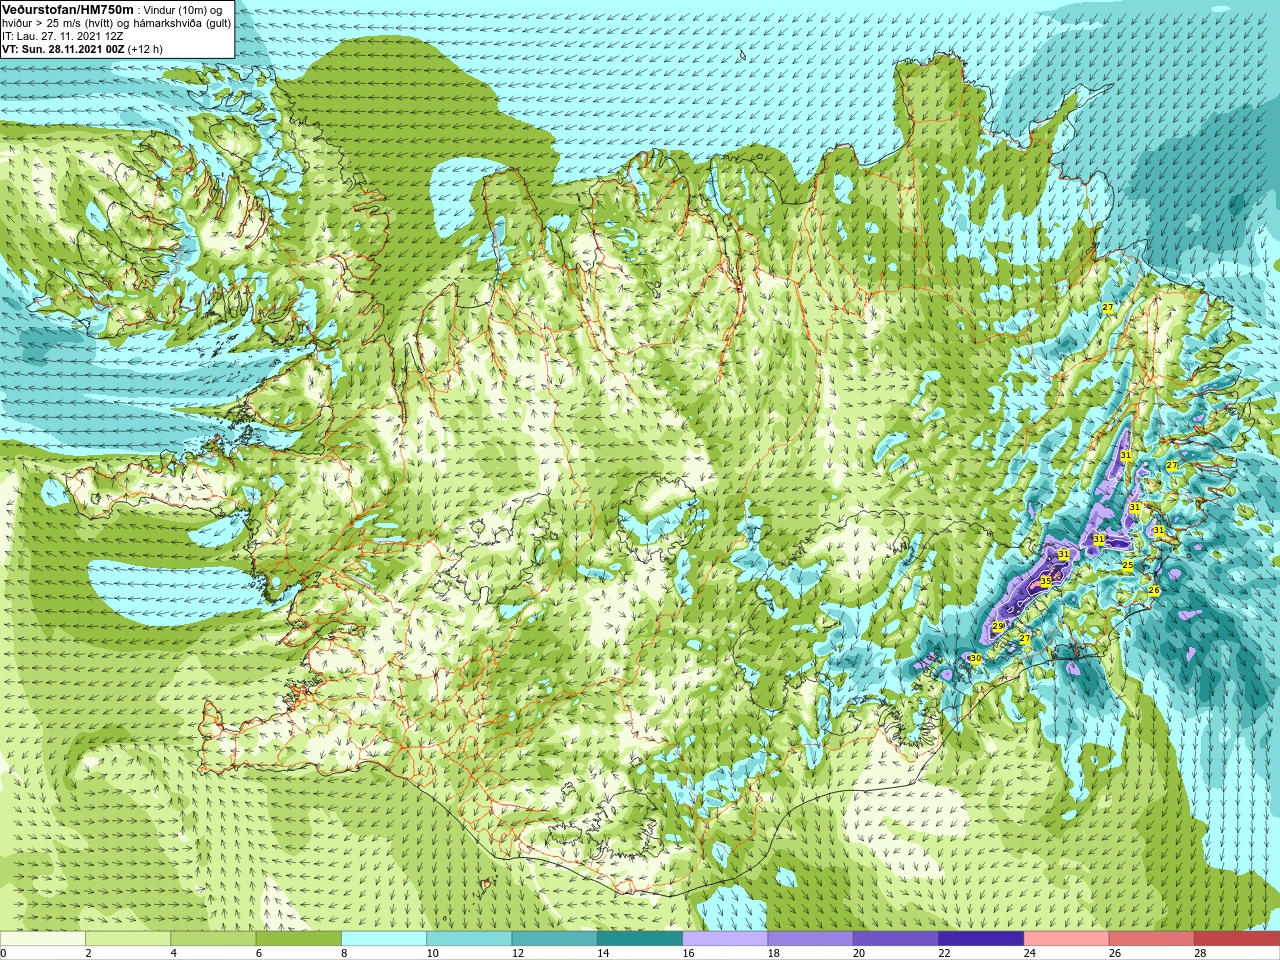This screenshot has height=960, width=1280.
Task: Click the yellow gust label 30
Action: point(975,658)
